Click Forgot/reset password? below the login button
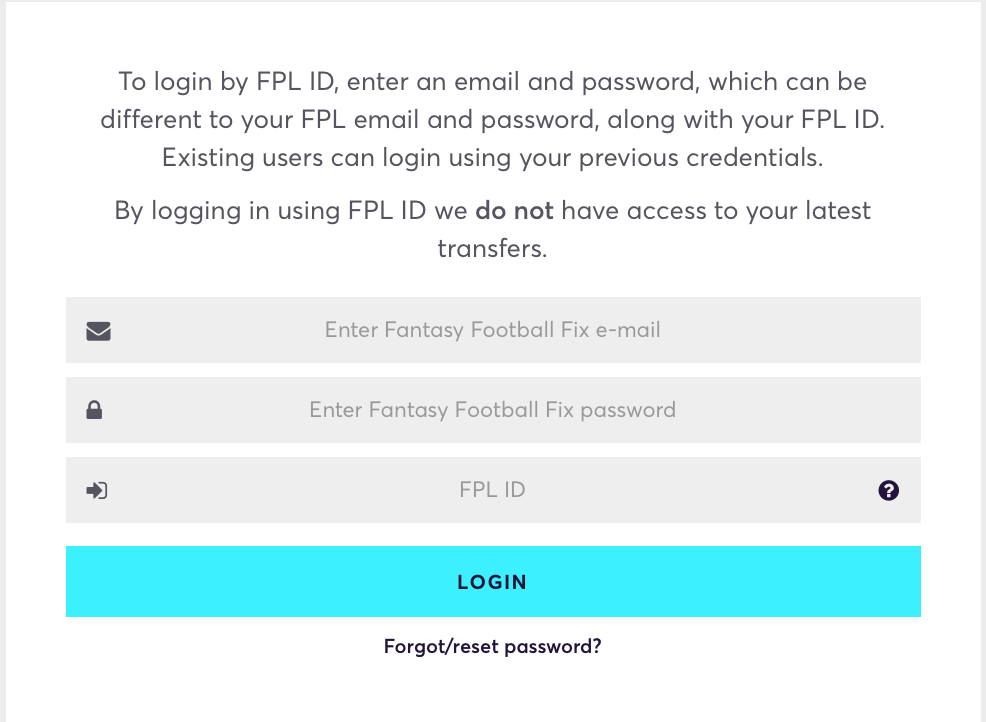The height and width of the screenshot is (722, 986). click(492, 646)
